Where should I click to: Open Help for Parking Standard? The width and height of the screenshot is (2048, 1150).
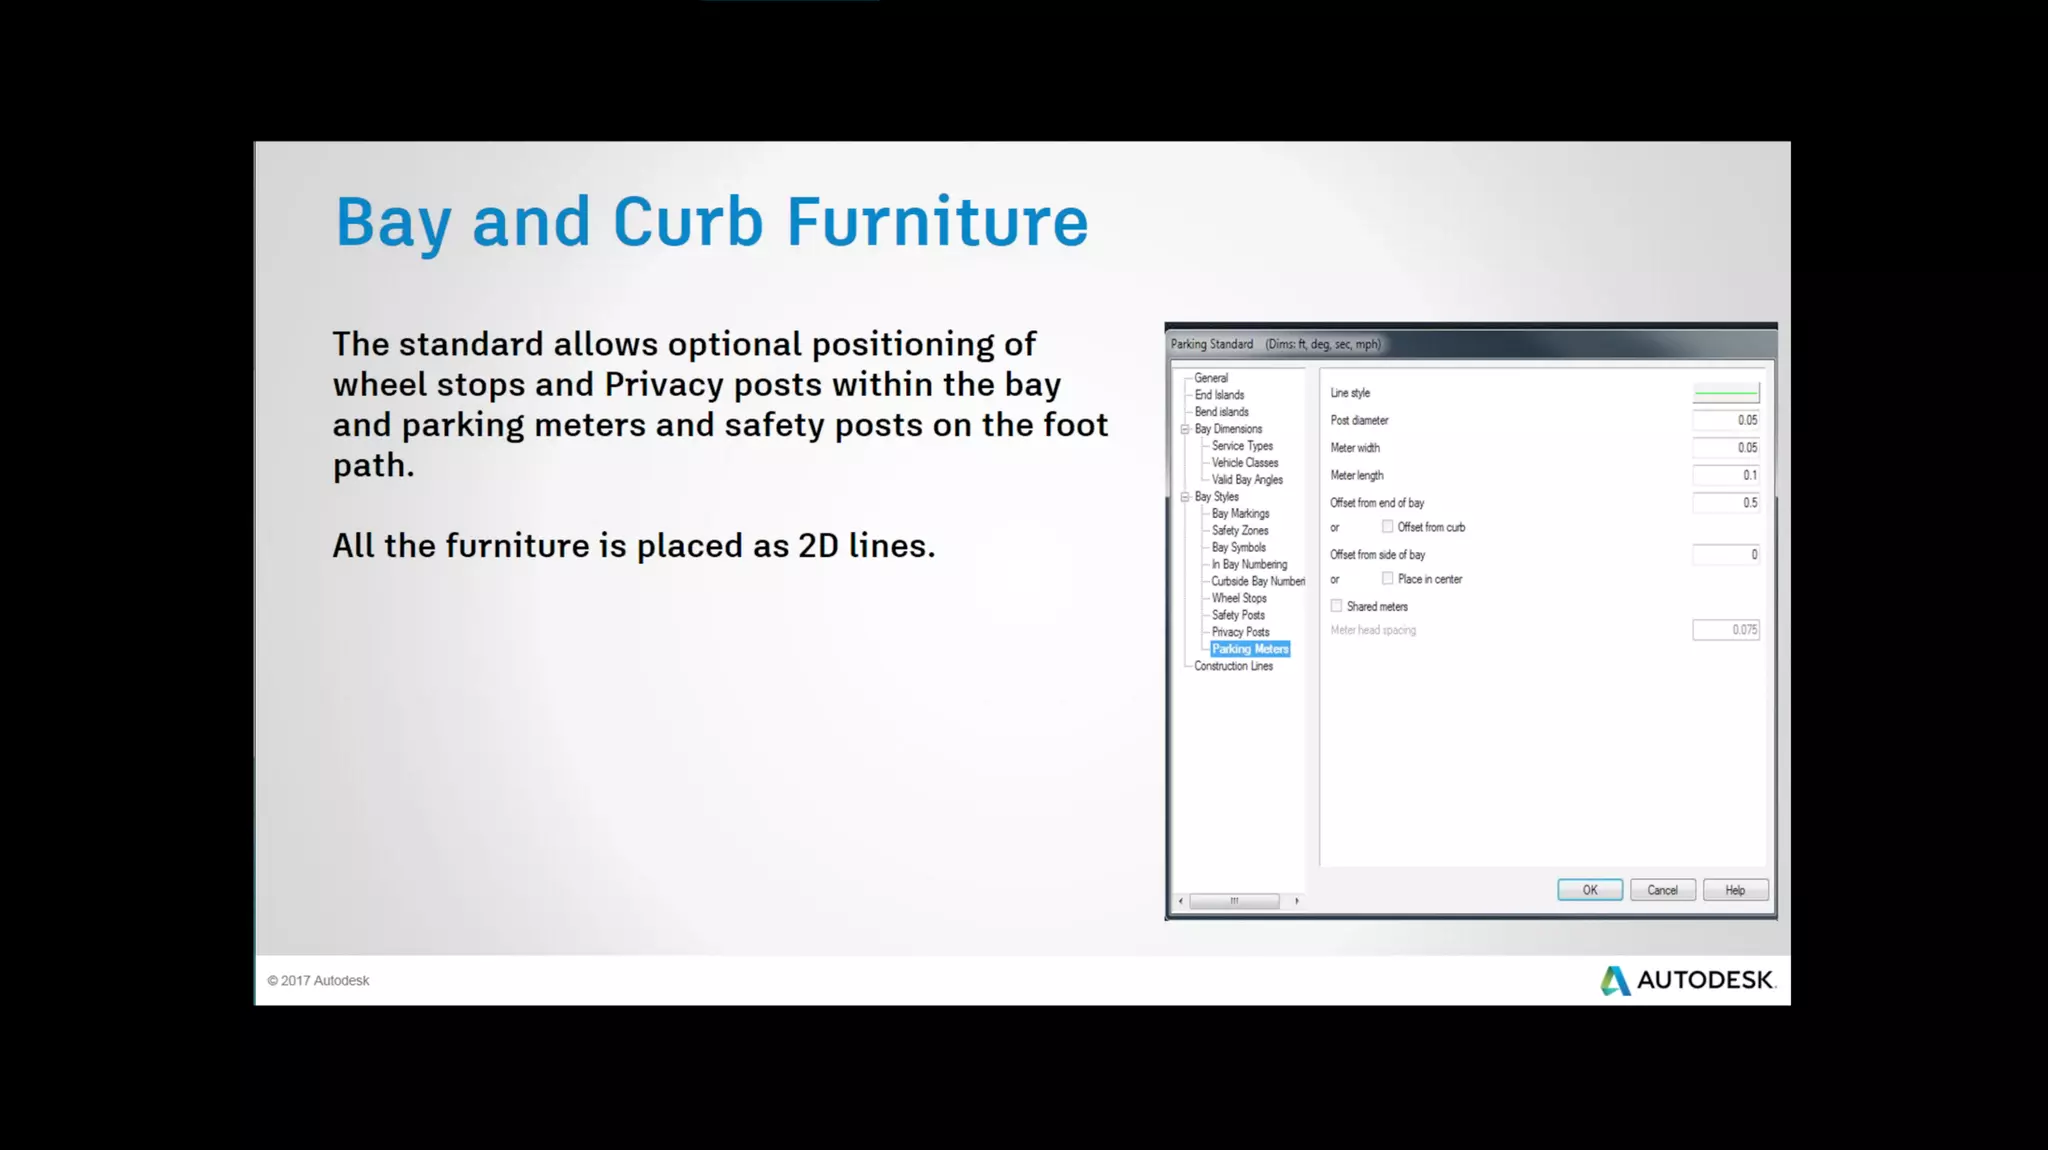coord(1736,890)
